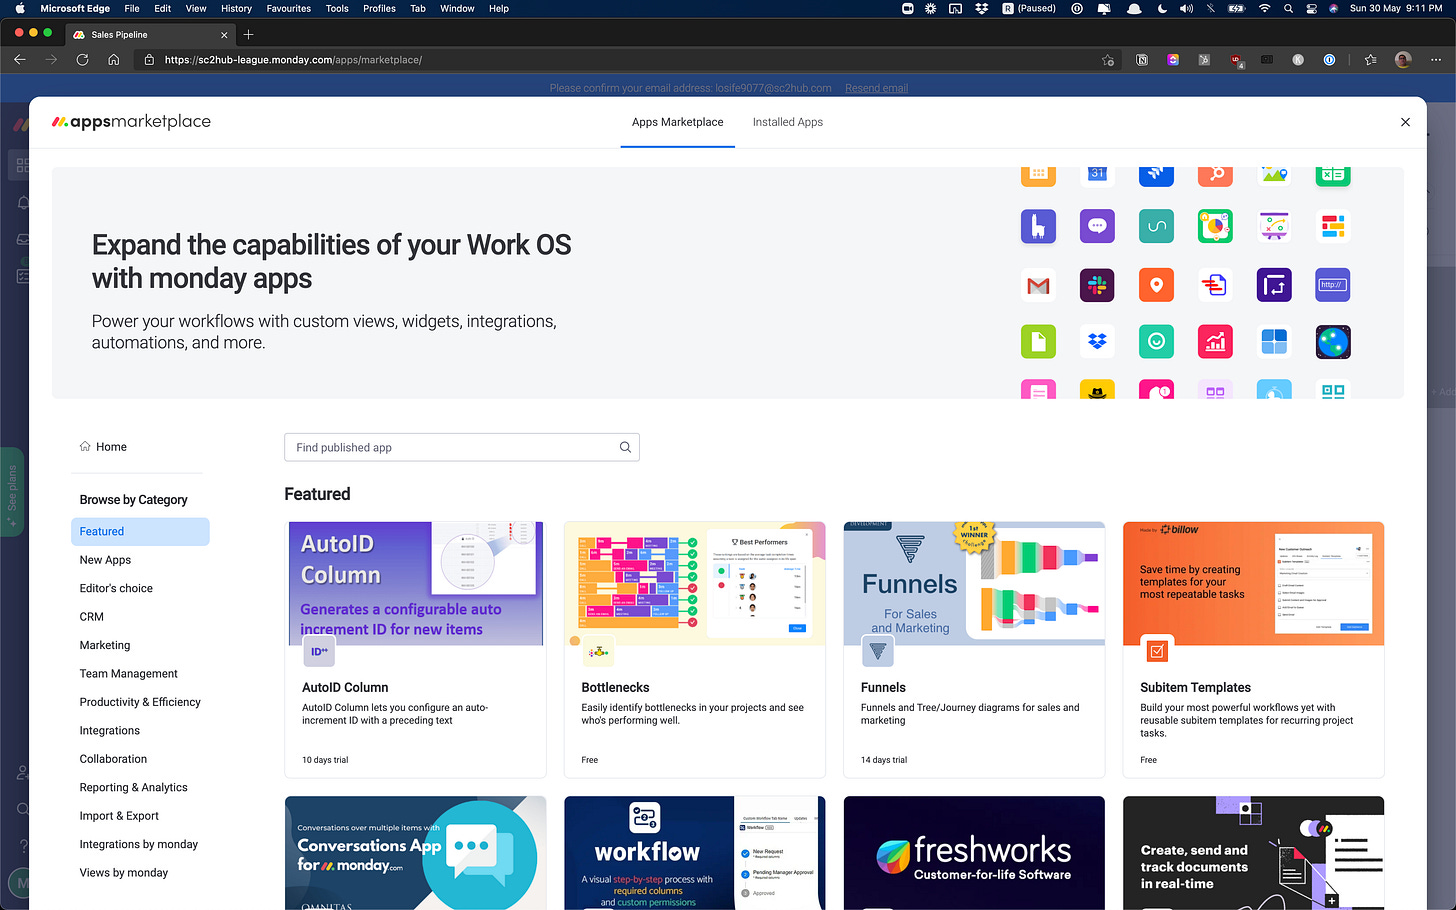Switch to the Installed Apps tab
Image resolution: width=1456 pixels, height=910 pixels.
pos(788,122)
